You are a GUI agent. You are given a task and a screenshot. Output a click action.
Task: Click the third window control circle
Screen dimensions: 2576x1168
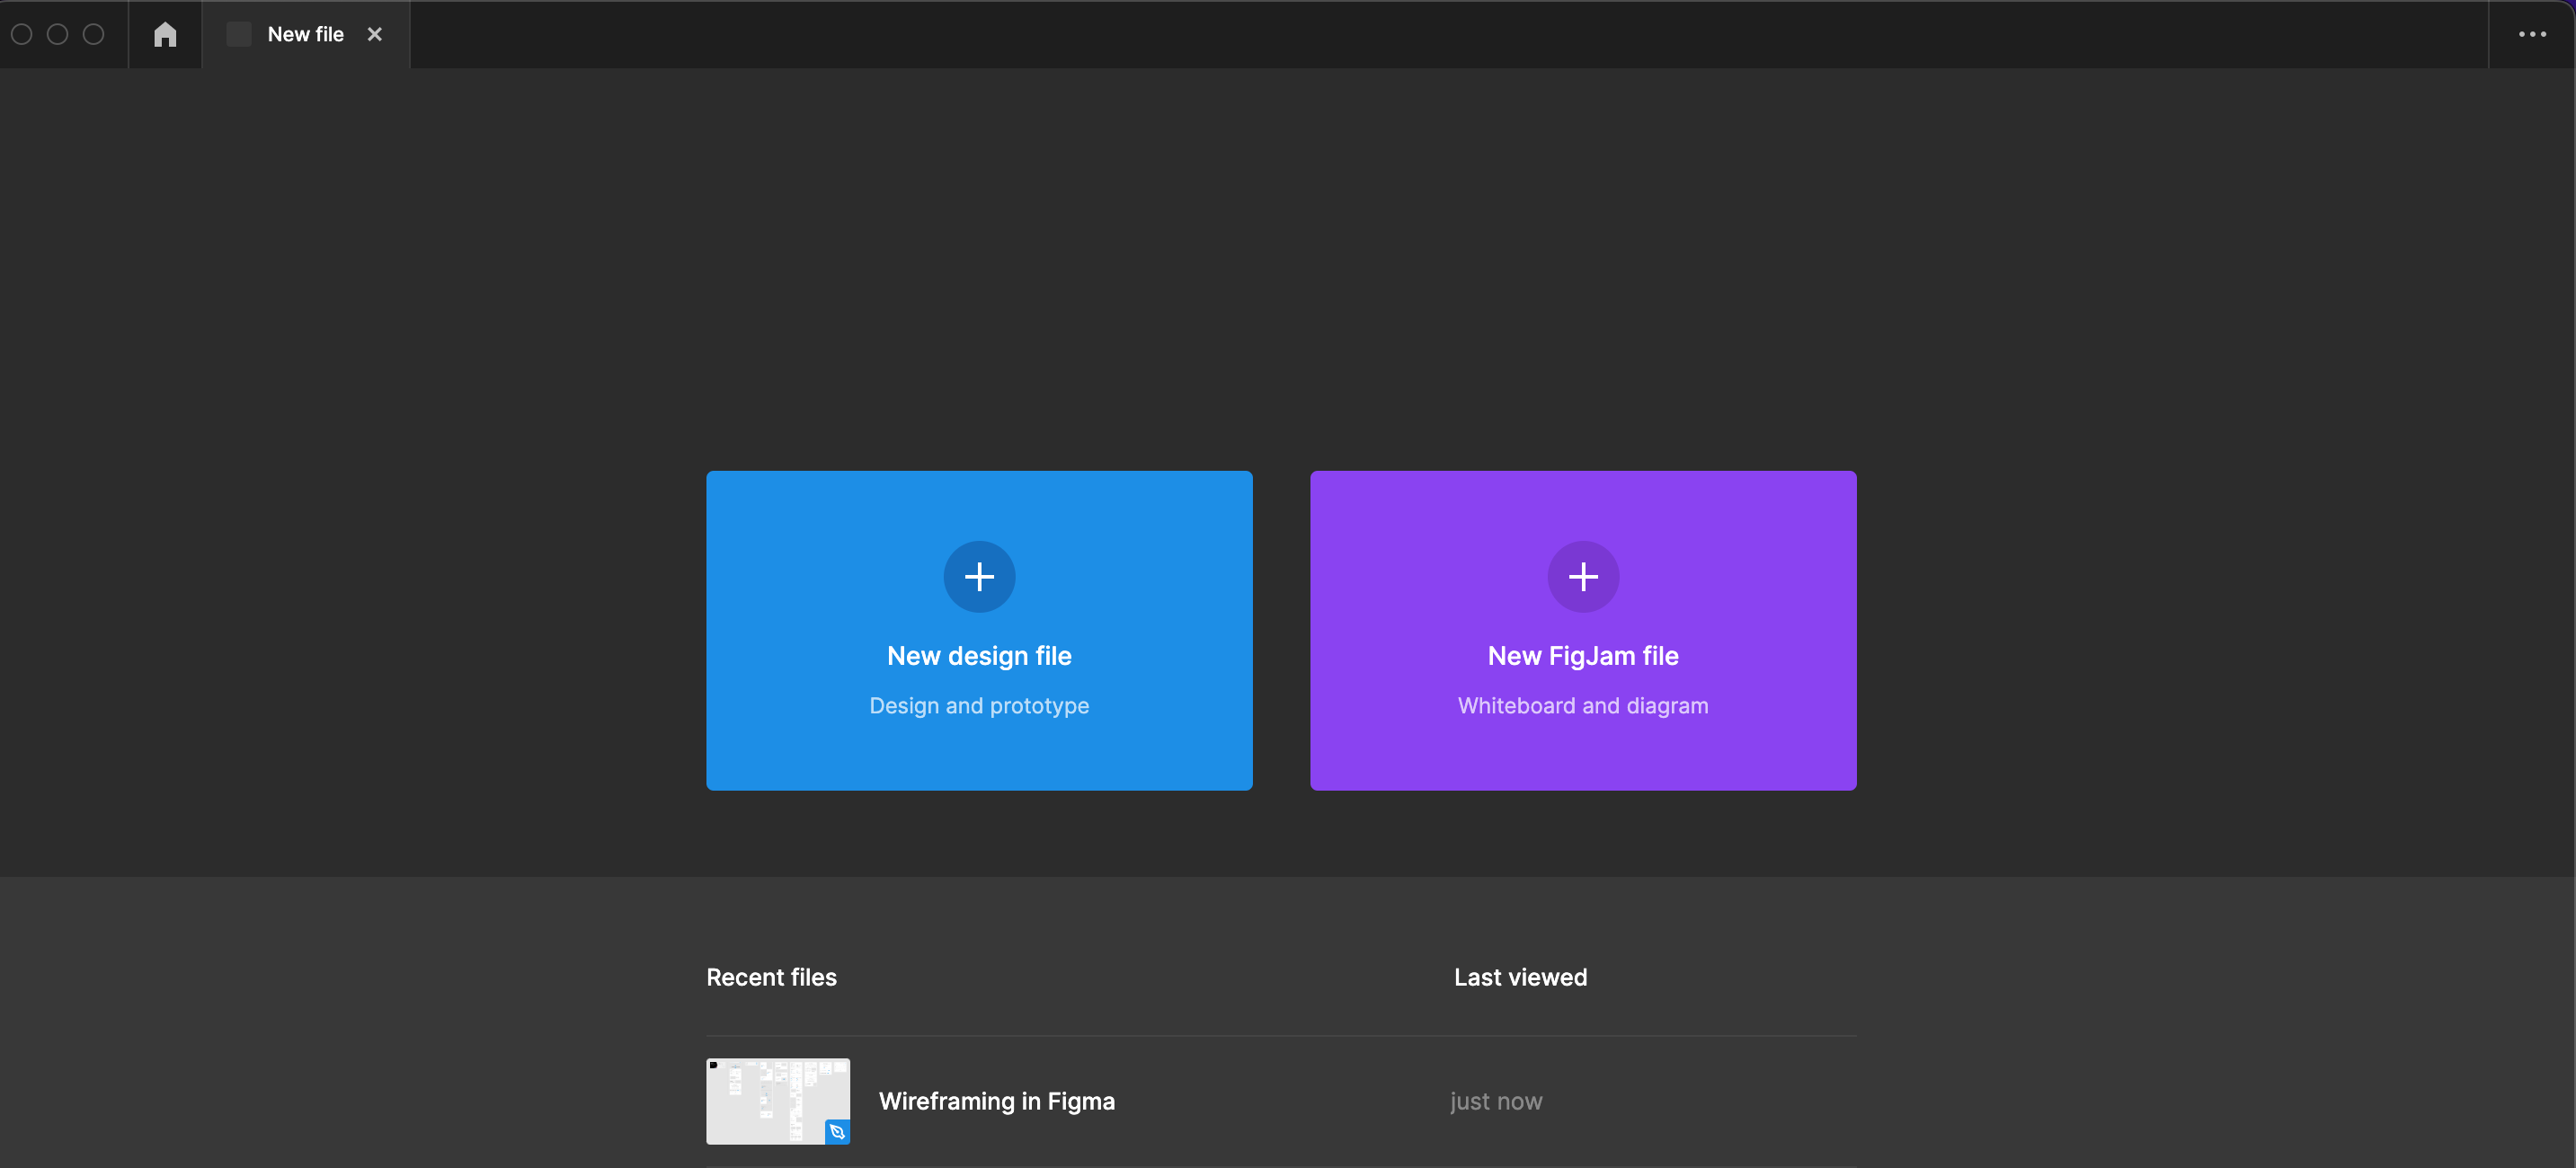93,34
